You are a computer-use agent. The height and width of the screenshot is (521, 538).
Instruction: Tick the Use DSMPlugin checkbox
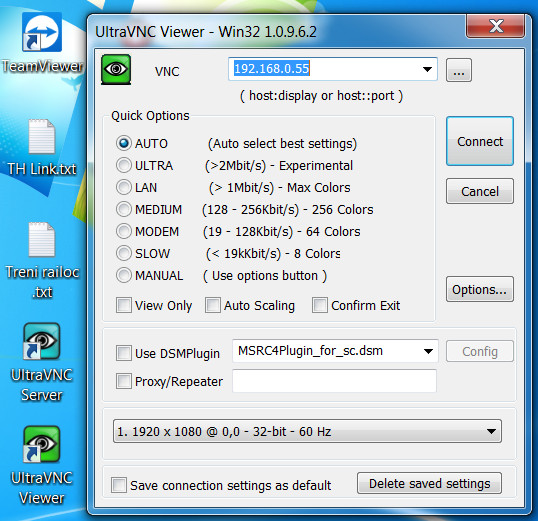pyautogui.click(x=124, y=353)
